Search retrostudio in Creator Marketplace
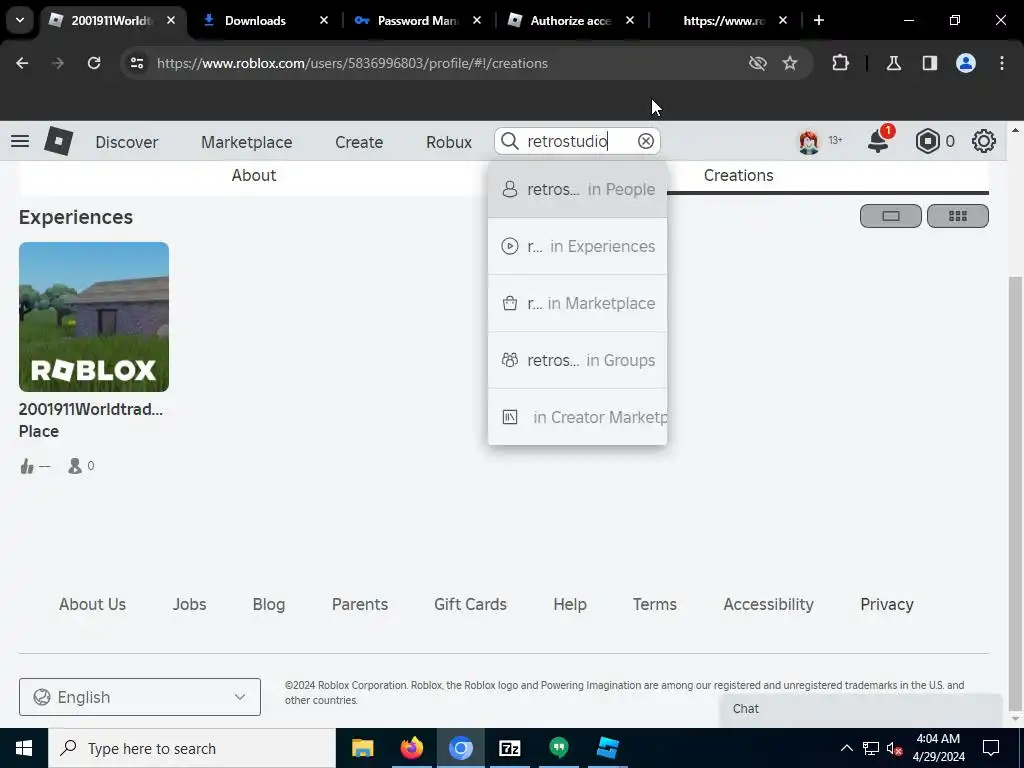The image size is (1024, 768). coord(577,417)
